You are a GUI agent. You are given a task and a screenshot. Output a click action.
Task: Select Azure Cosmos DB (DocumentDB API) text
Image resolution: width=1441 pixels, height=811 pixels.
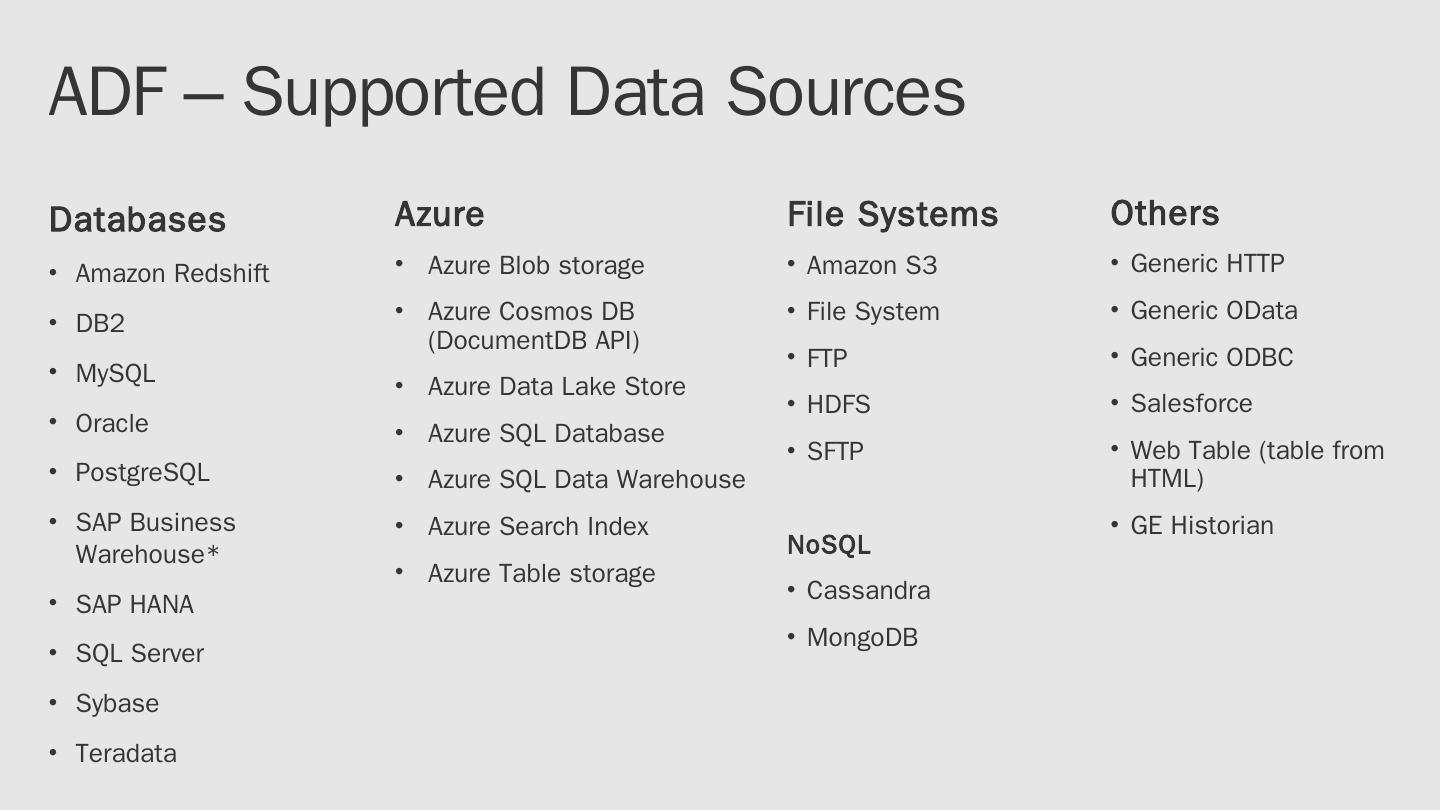532,326
